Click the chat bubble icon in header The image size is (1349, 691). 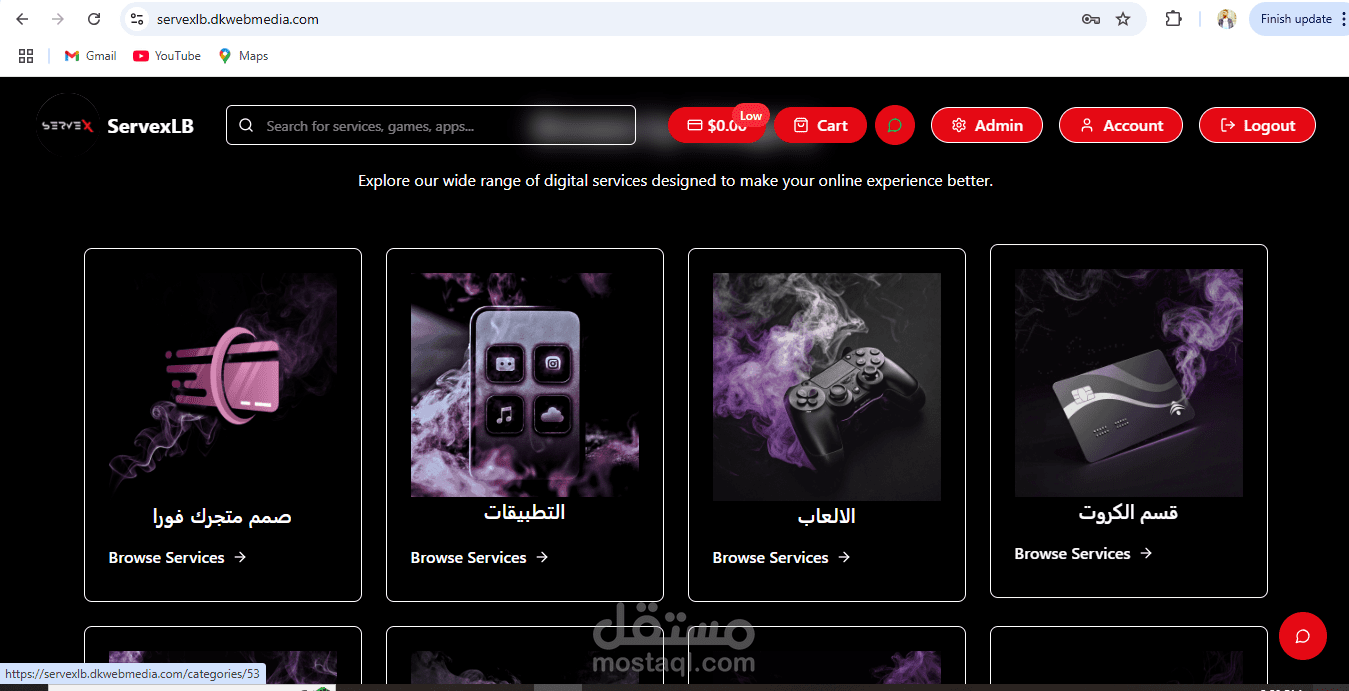point(895,126)
